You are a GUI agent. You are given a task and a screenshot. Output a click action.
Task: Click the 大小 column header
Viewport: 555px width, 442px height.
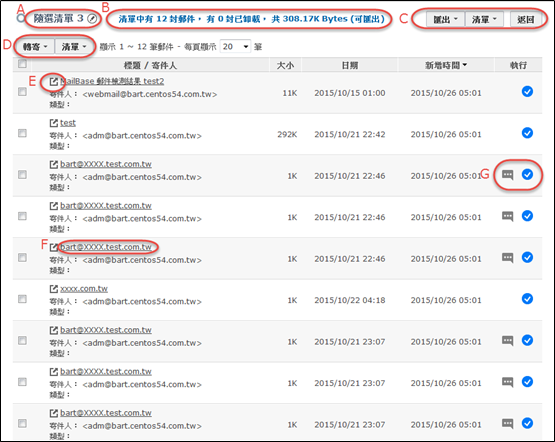click(285, 65)
